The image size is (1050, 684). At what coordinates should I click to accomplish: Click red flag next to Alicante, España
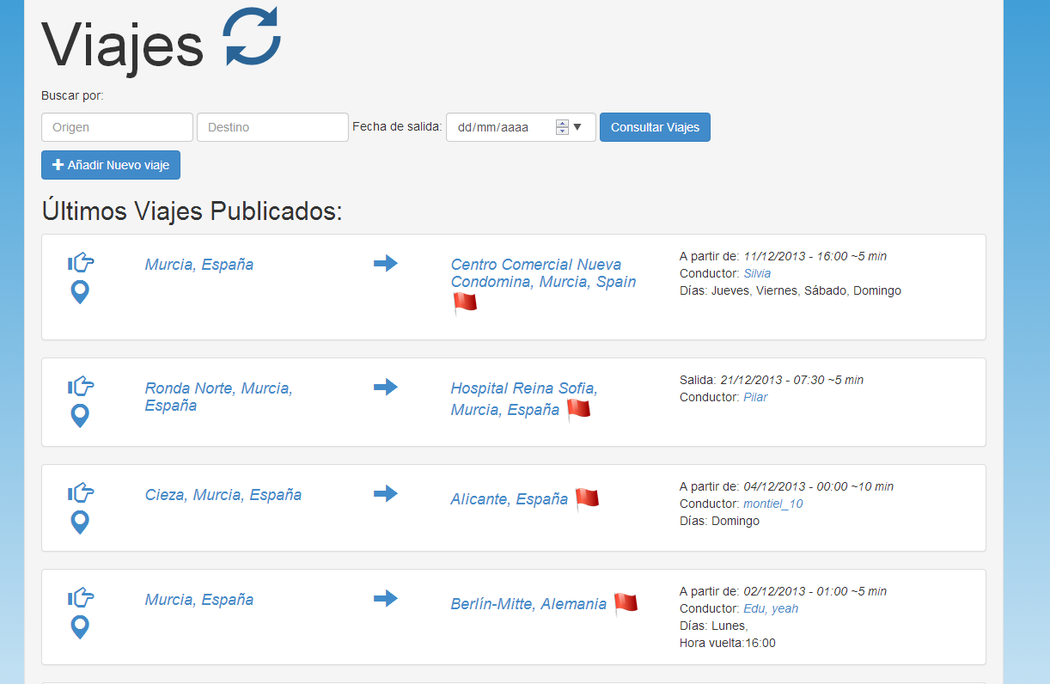click(587, 498)
